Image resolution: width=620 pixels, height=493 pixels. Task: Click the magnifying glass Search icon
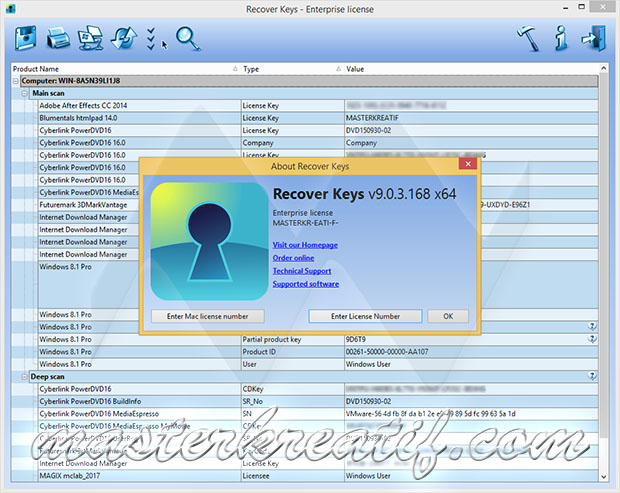click(188, 38)
